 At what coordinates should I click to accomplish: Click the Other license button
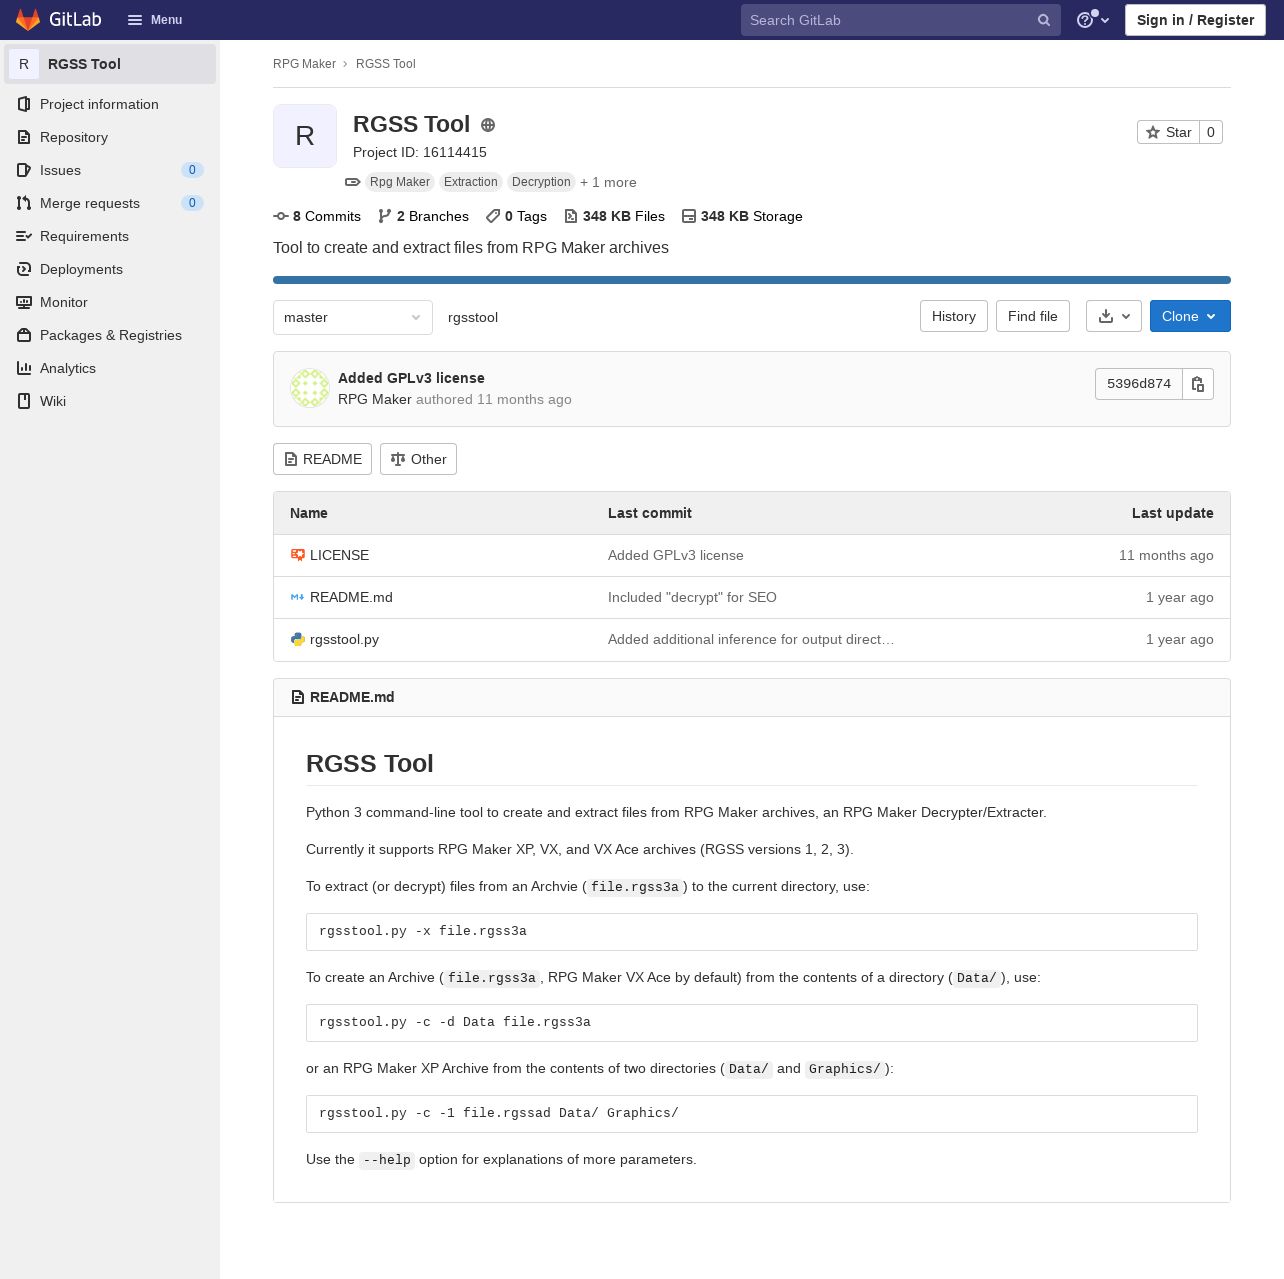pos(418,459)
